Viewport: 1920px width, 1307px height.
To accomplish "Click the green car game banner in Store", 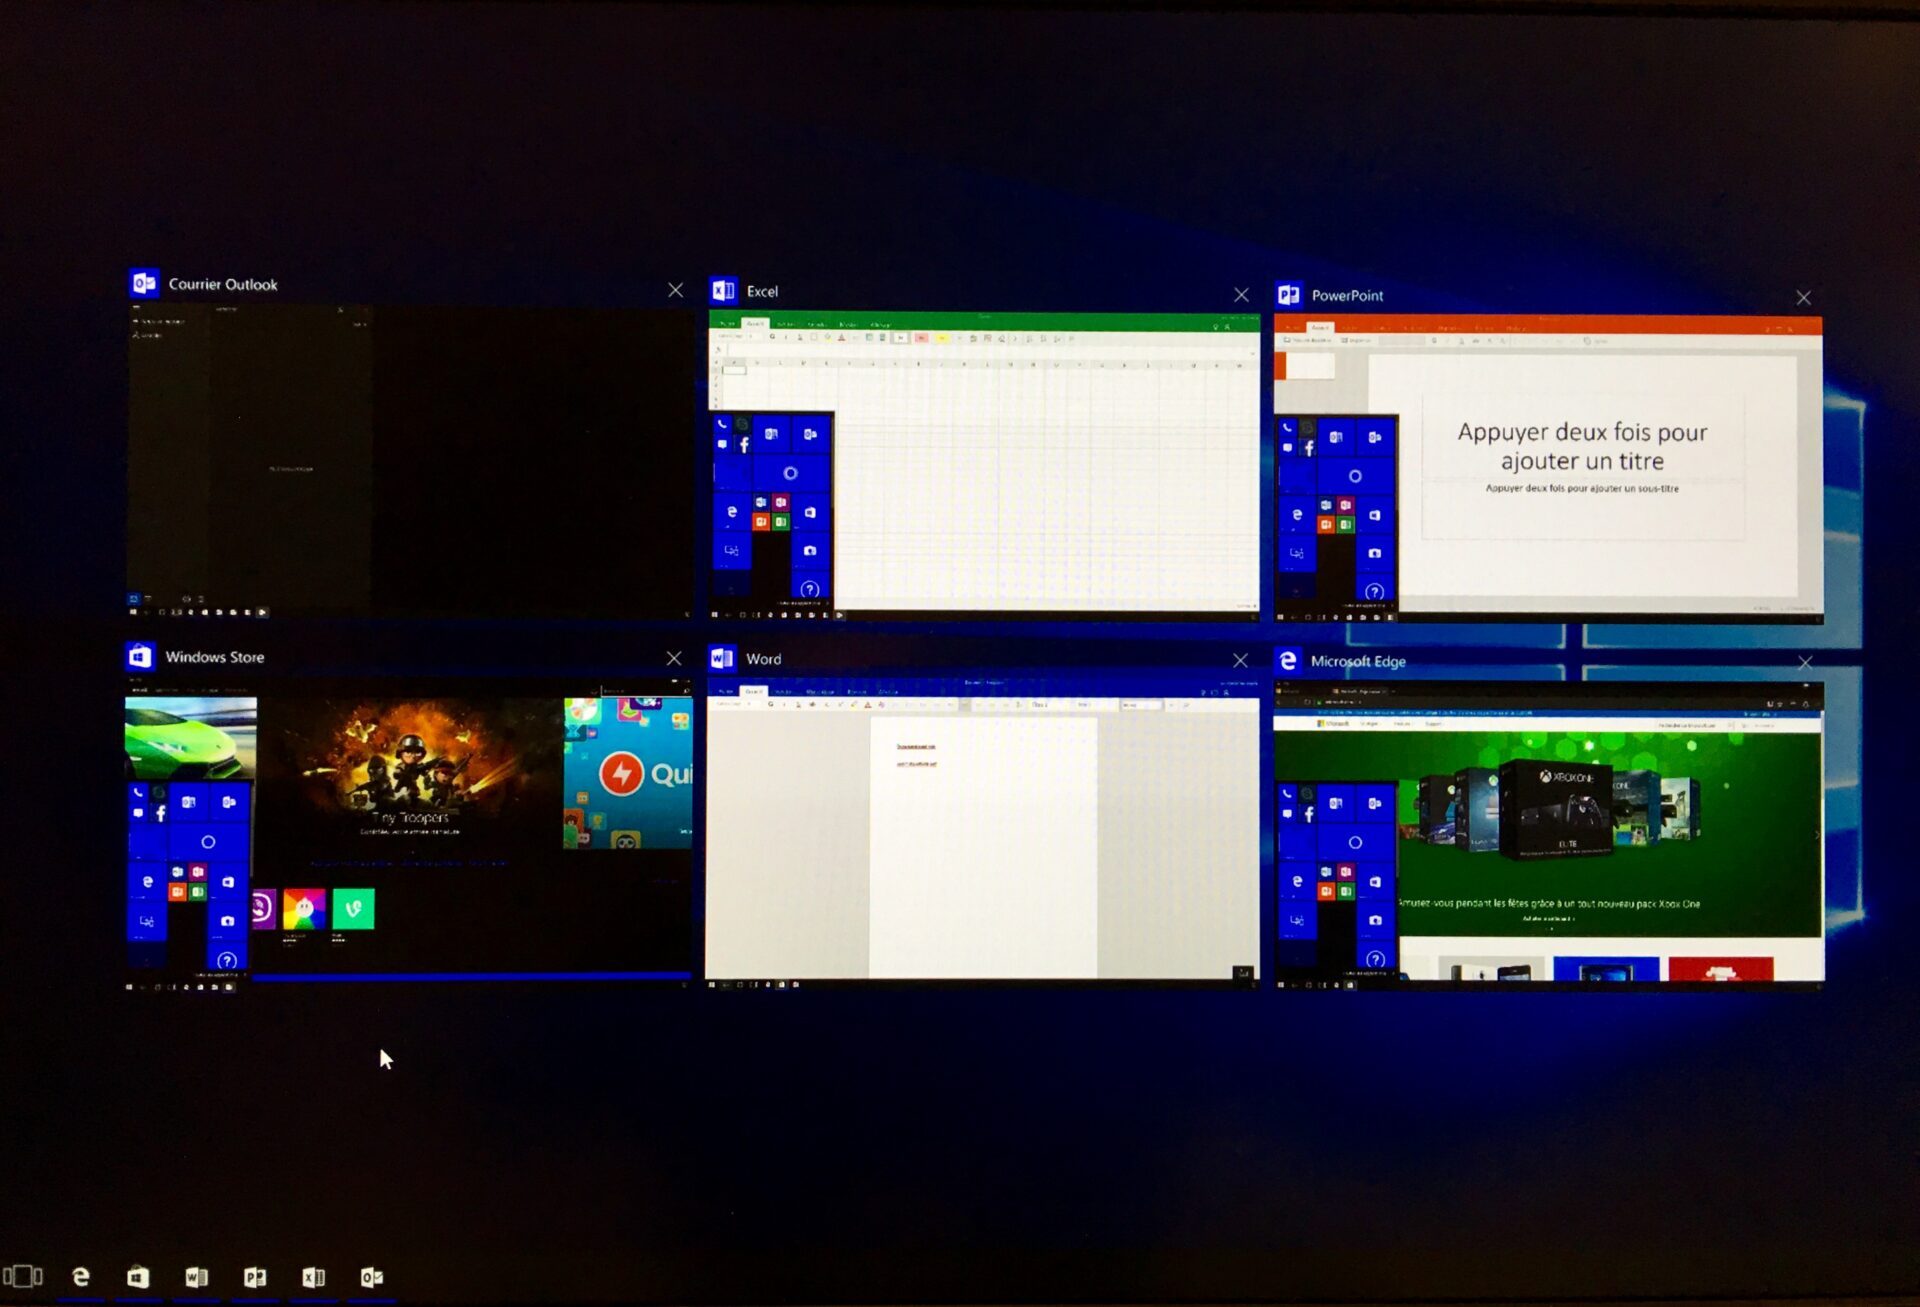I will tap(190, 738).
